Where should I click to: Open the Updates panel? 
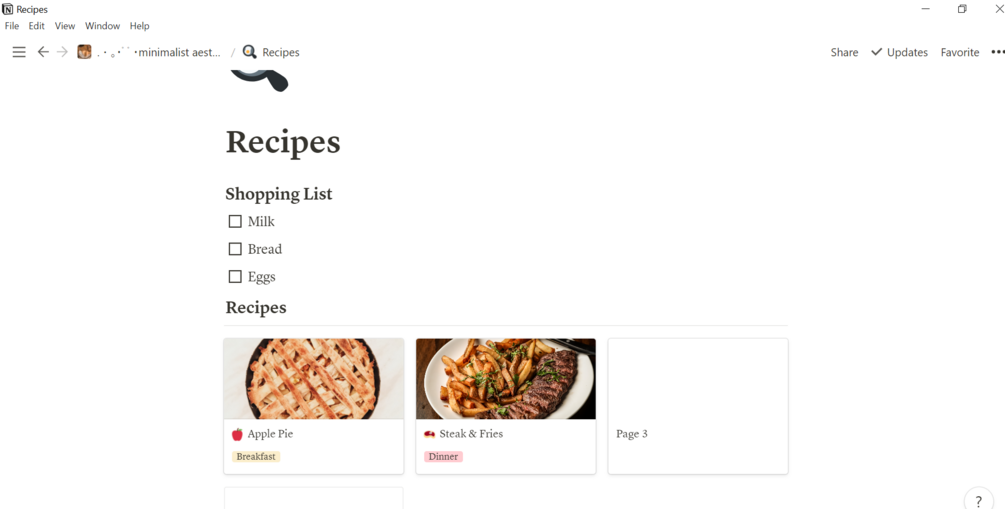coord(899,53)
